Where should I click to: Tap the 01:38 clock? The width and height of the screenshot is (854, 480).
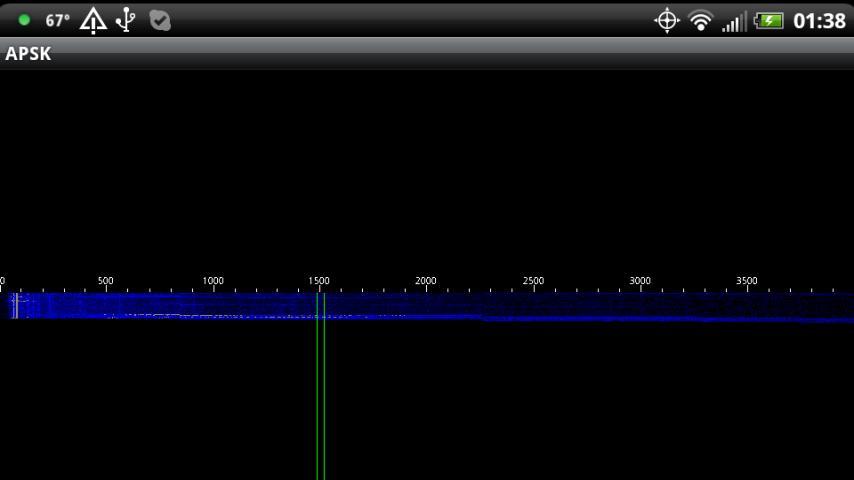819,20
